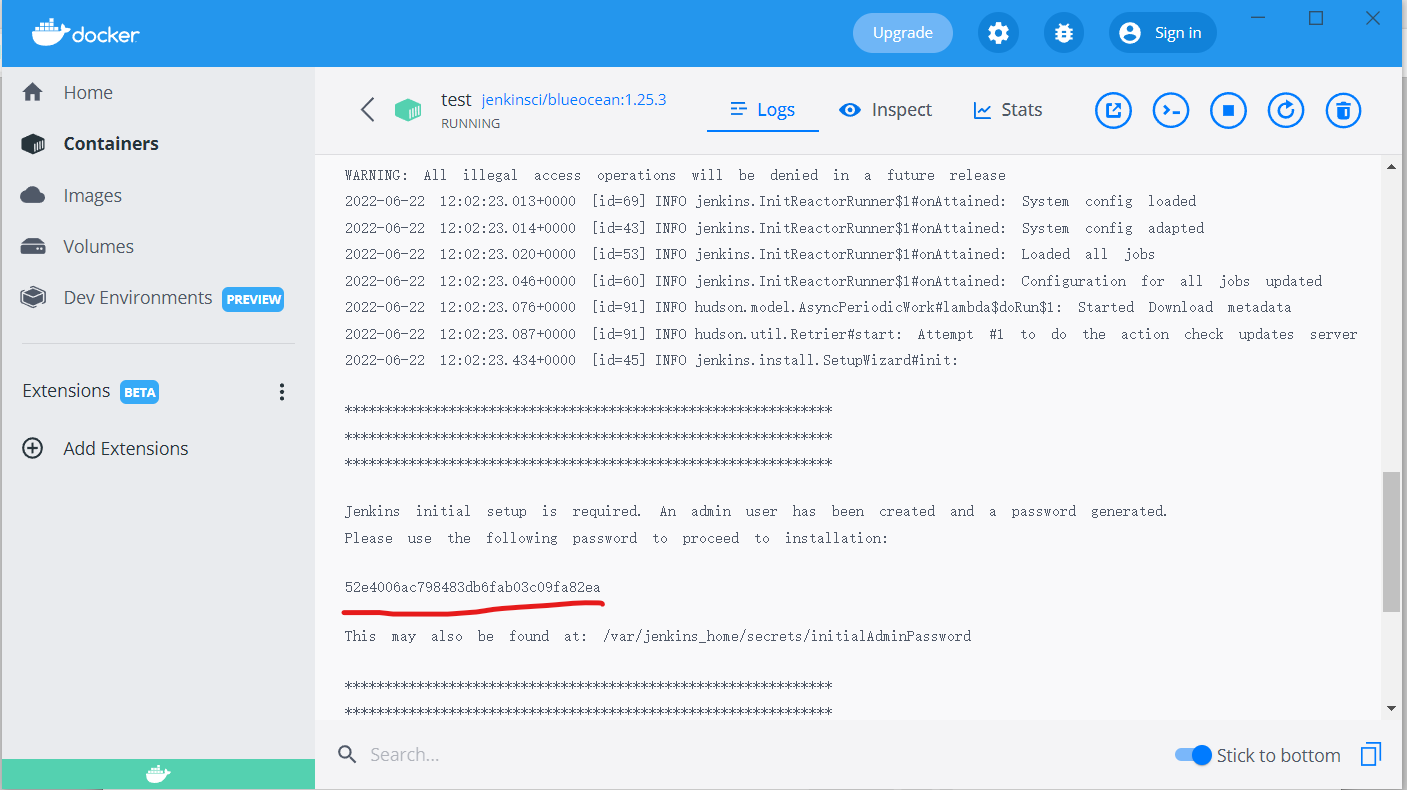Click the scrollbar down arrow

1391,708
